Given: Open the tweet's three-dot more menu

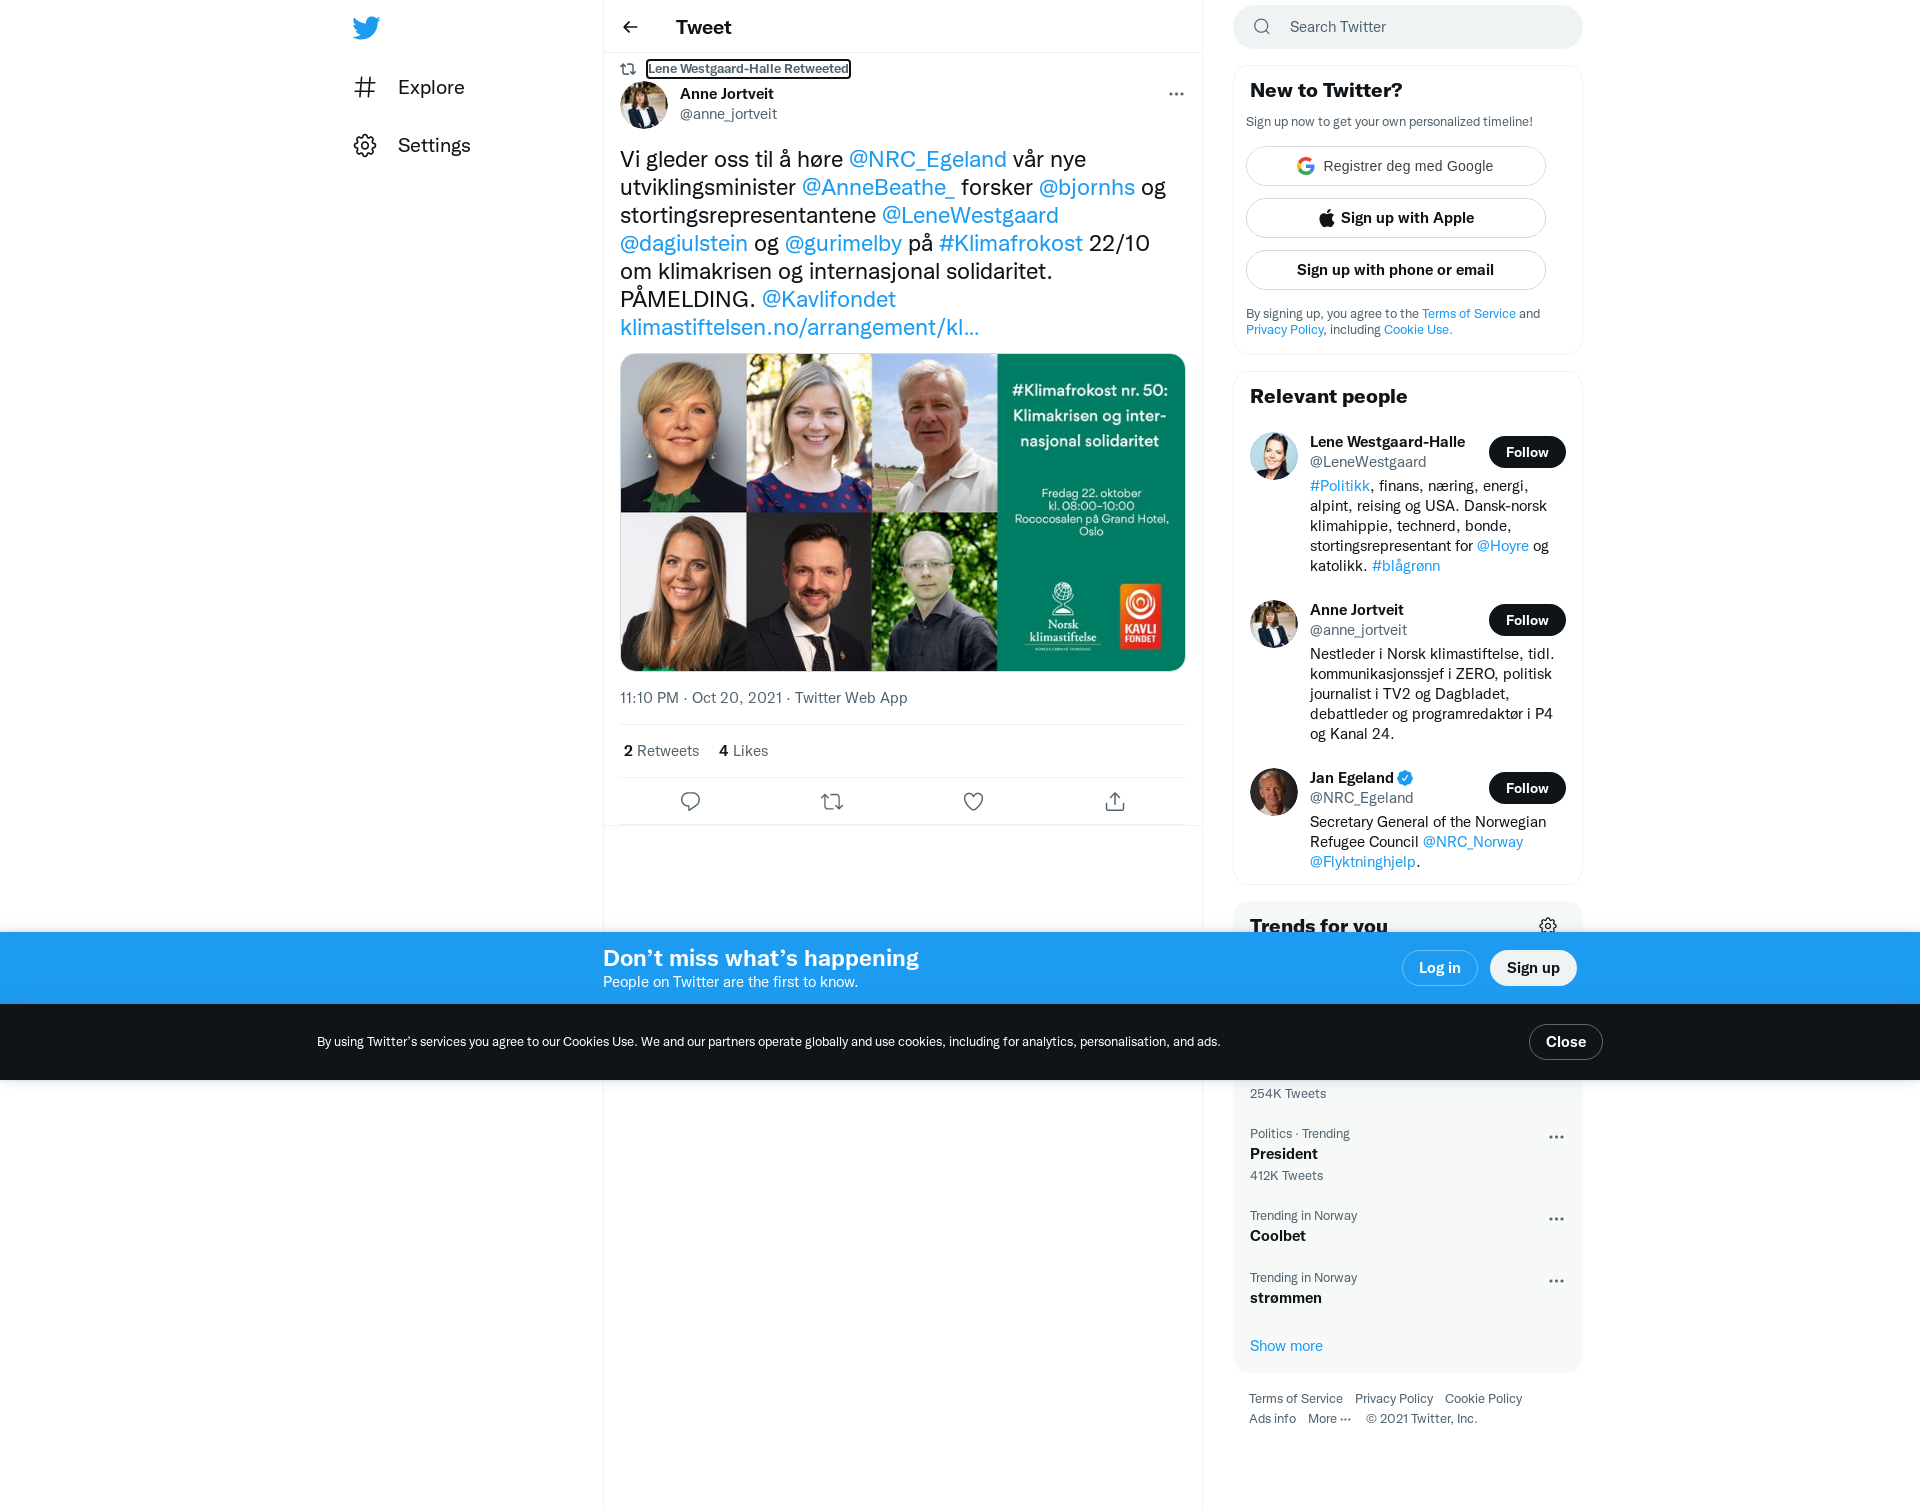Looking at the screenshot, I should [x=1176, y=94].
